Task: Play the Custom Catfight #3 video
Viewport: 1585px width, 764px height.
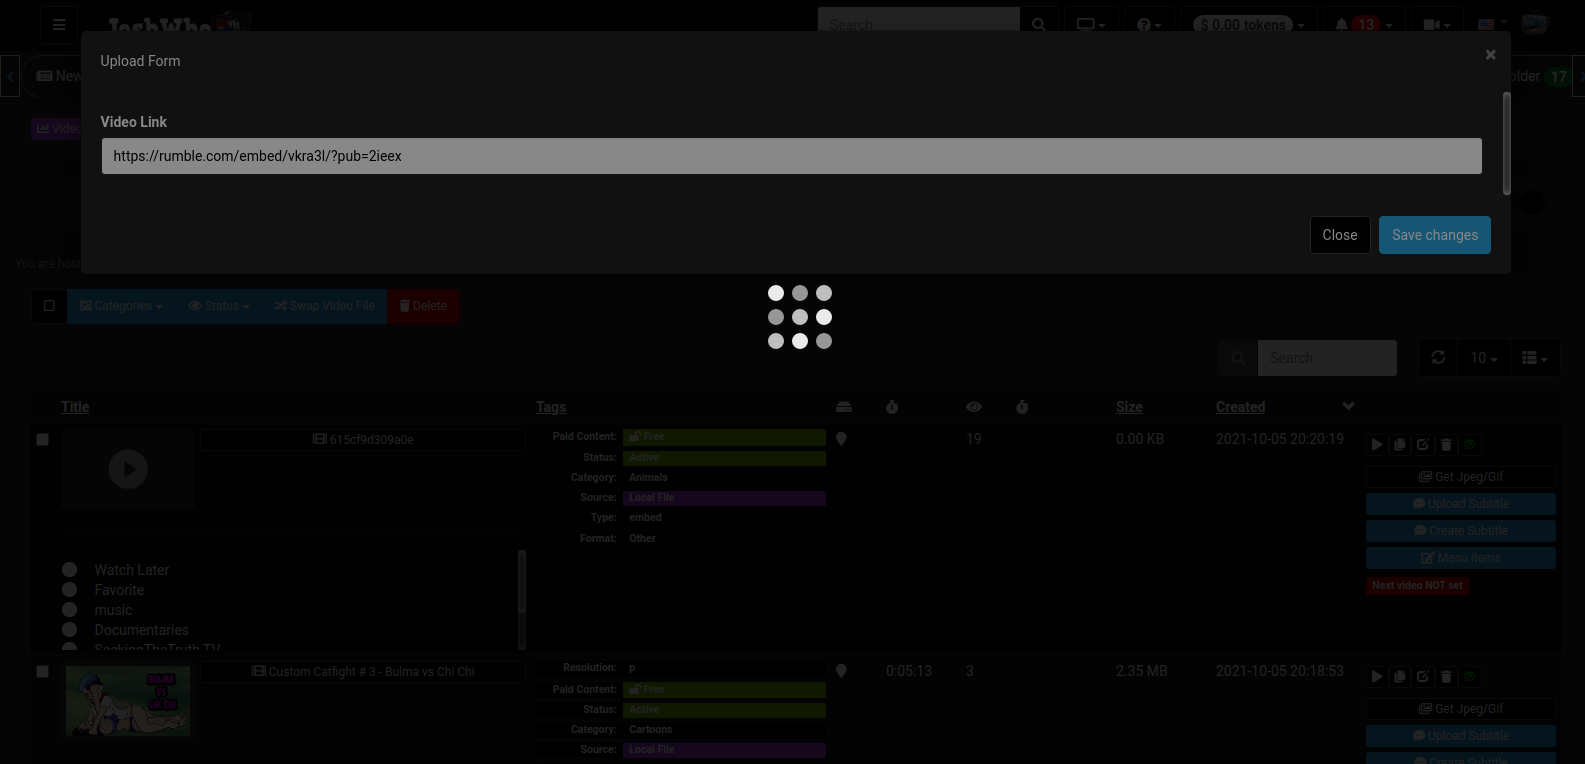Action: (x=1377, y=677)
